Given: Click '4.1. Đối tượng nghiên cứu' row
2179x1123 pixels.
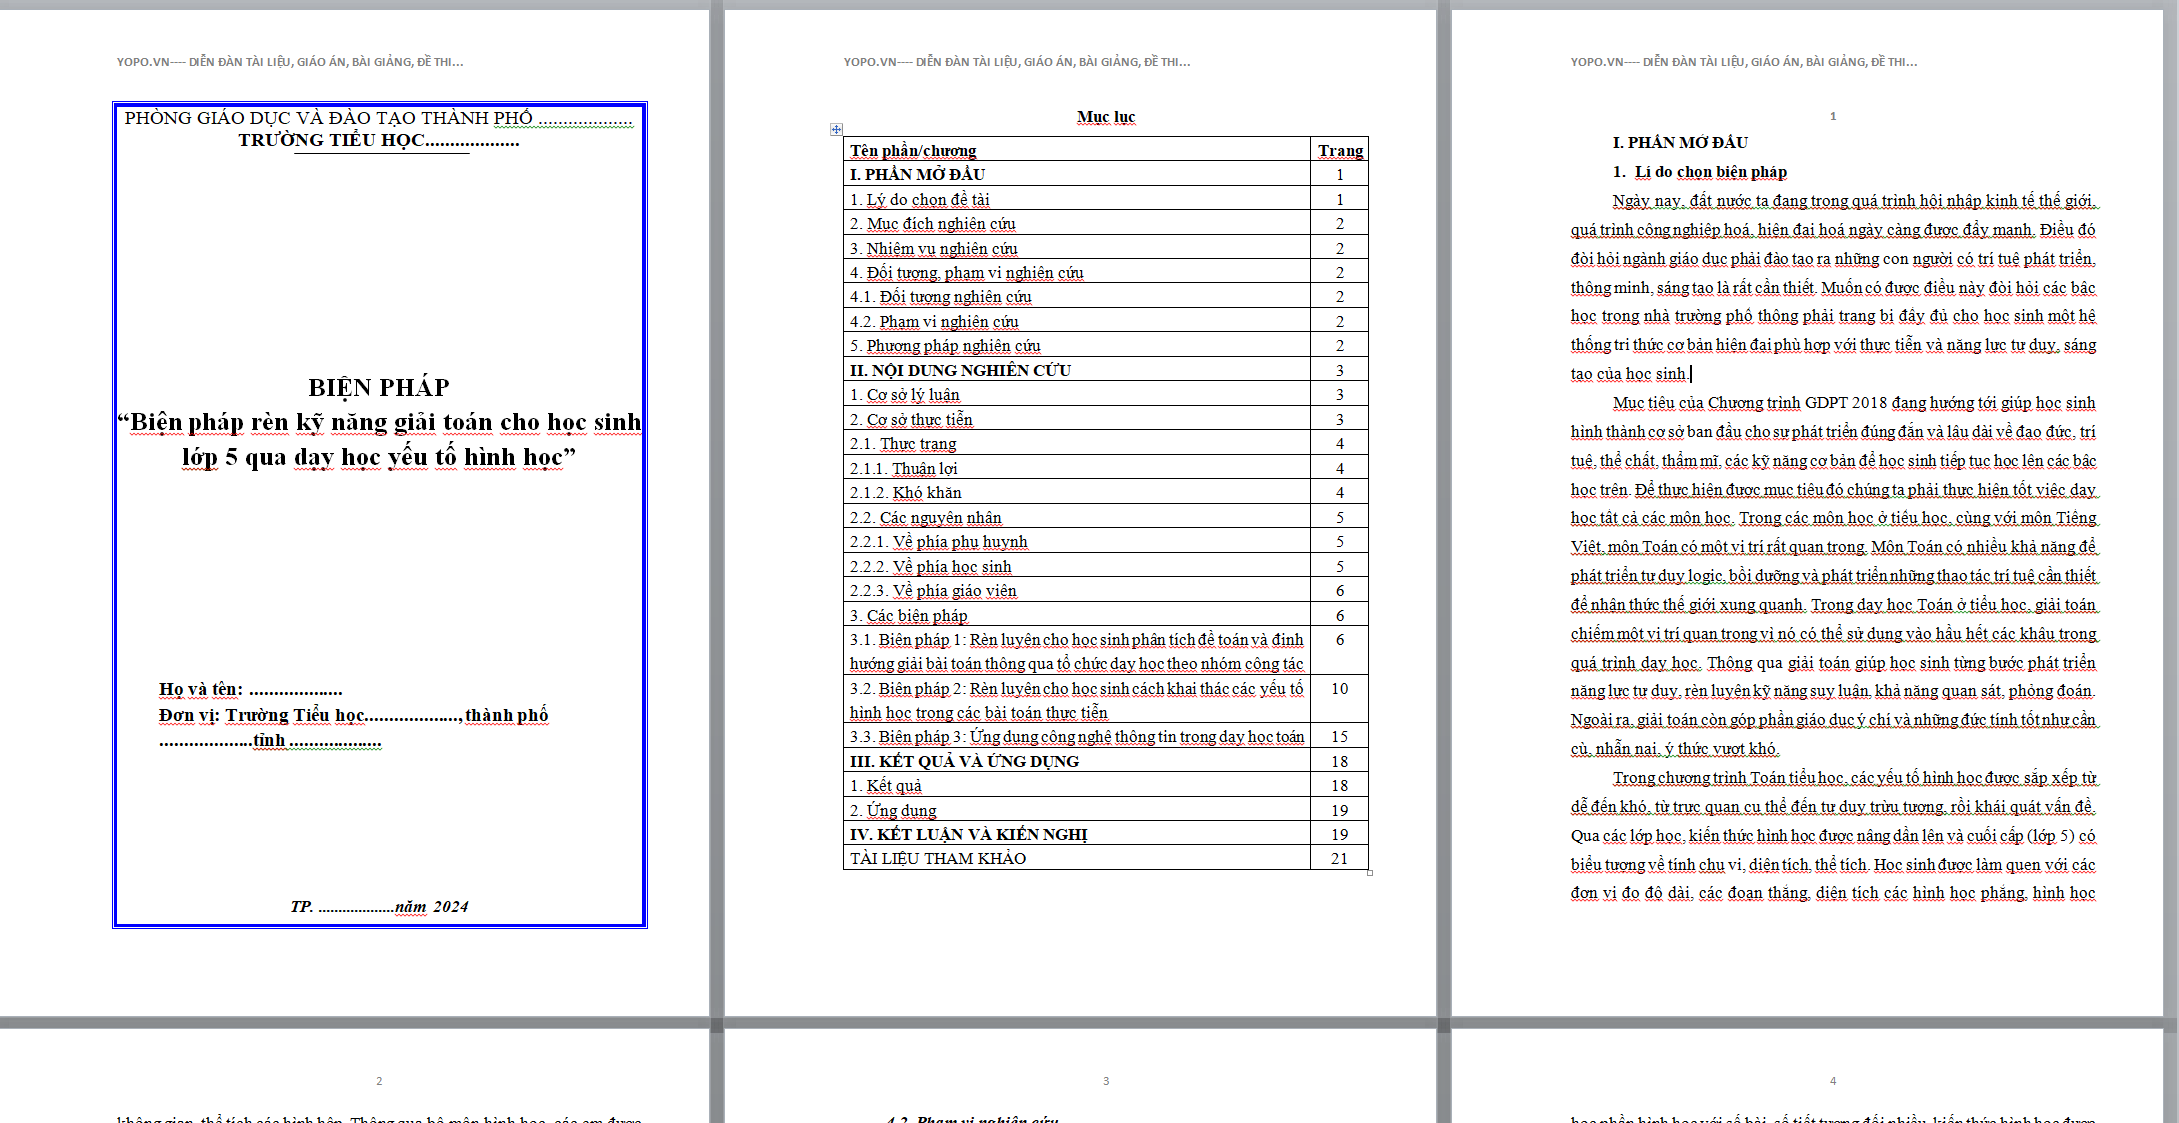Looking at the screenshot, I should (x=1106, y=296).
